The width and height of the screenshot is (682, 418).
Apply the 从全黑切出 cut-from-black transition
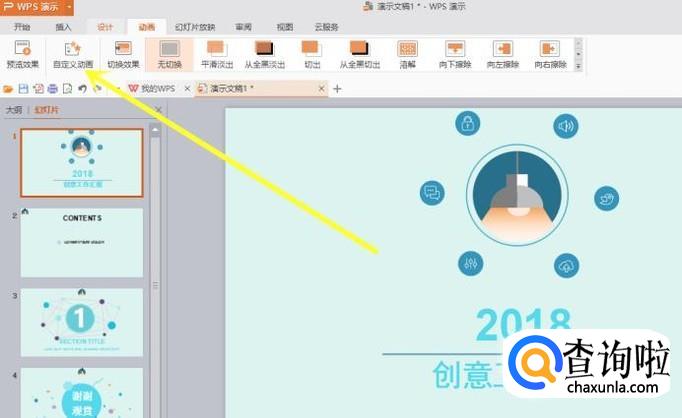[x=360, y=55]
